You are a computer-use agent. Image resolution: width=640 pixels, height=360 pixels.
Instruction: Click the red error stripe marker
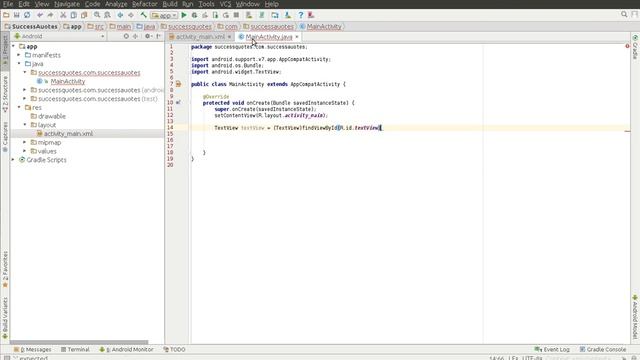[627, 131]
